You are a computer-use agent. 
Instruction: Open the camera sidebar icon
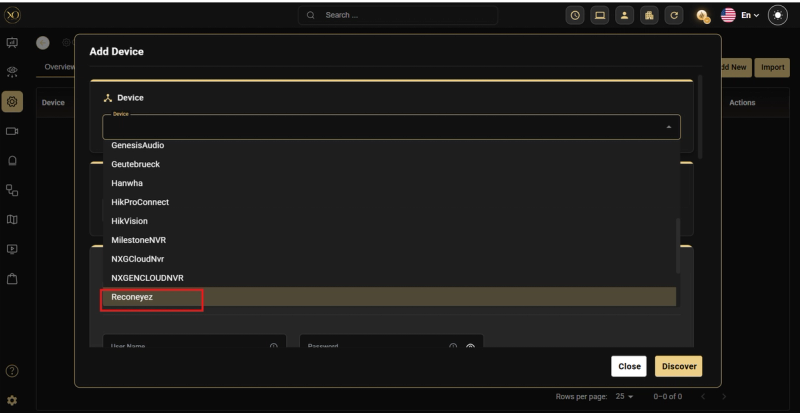tap(12, 131)
